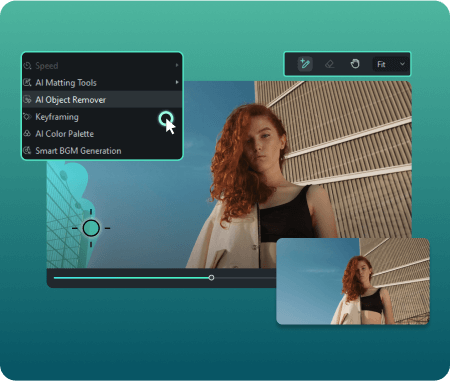Select the eraser tool
The height and width of the screenshot is (381, 450).
(329, 64)
